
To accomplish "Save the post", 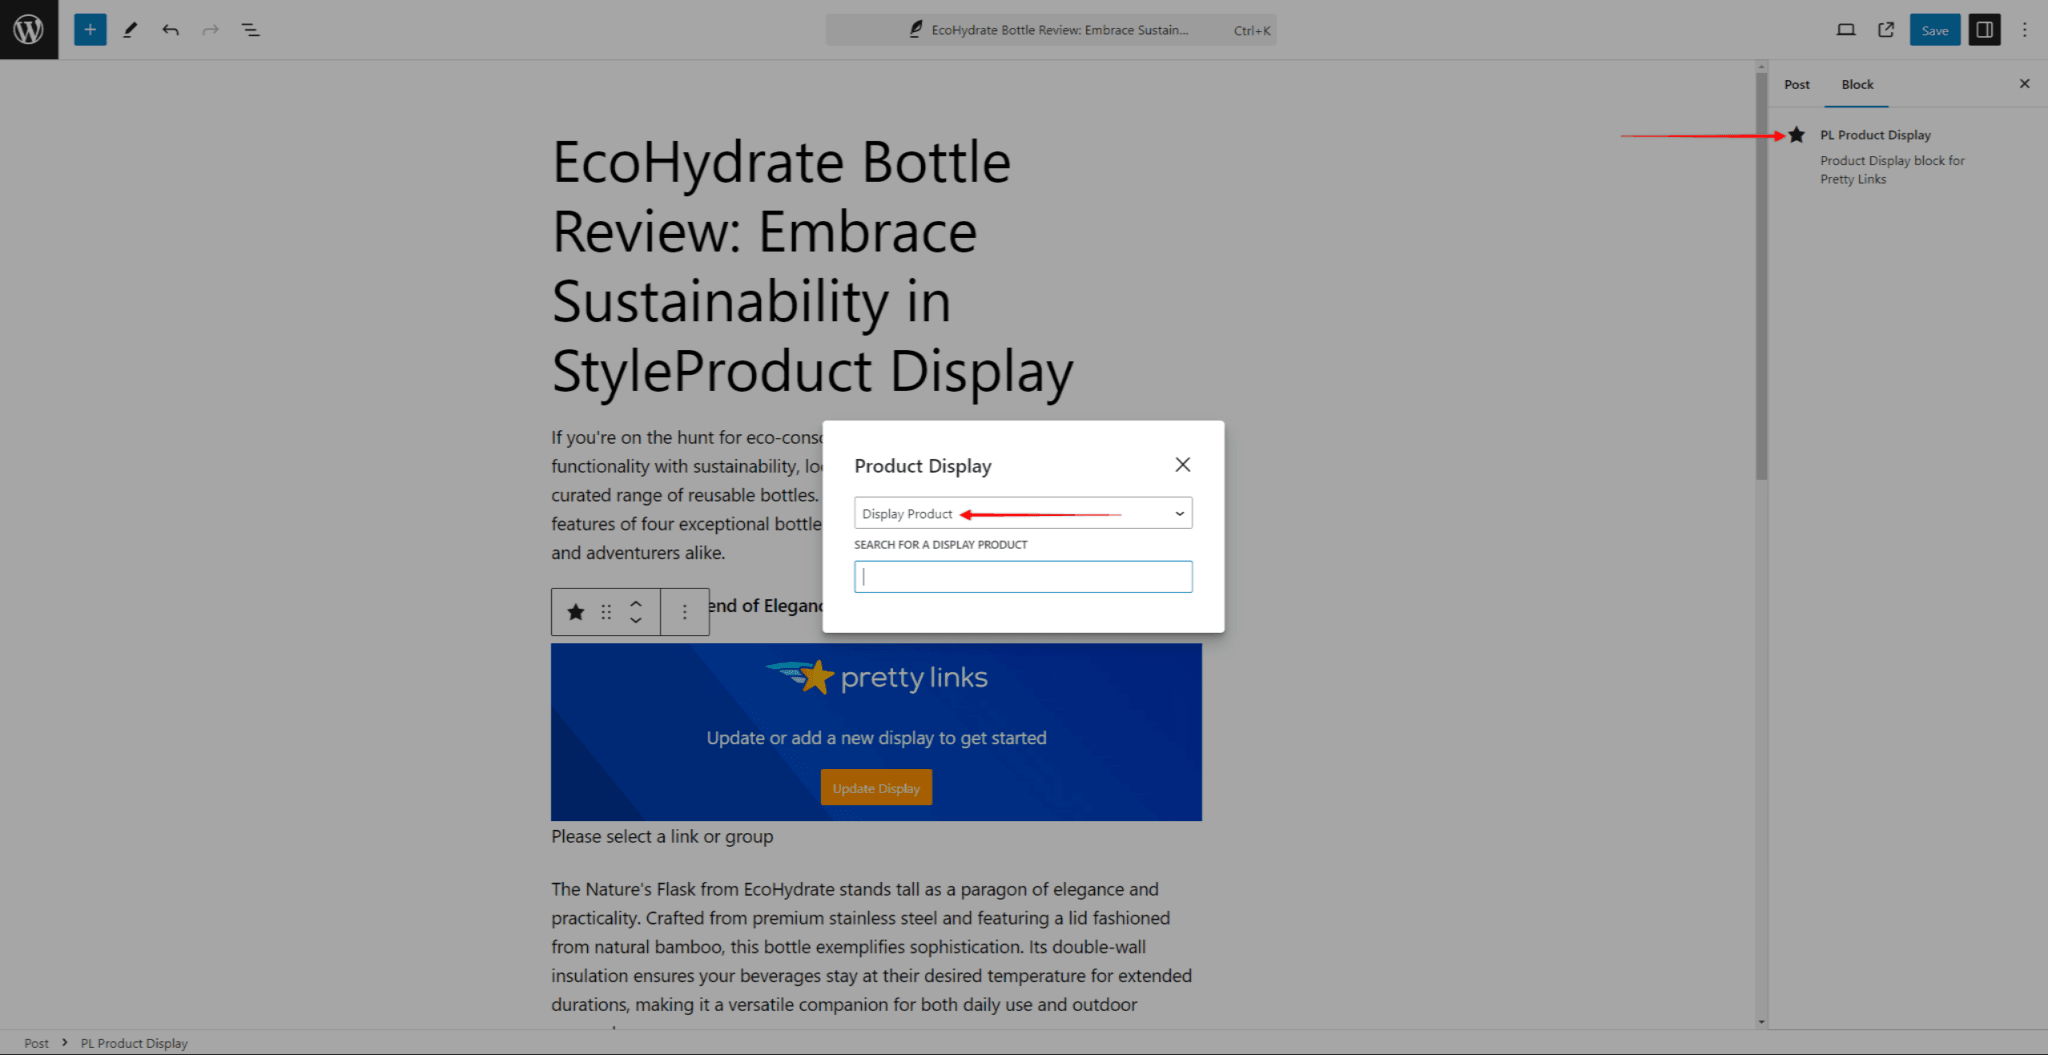I will (x=1934, y=29).
